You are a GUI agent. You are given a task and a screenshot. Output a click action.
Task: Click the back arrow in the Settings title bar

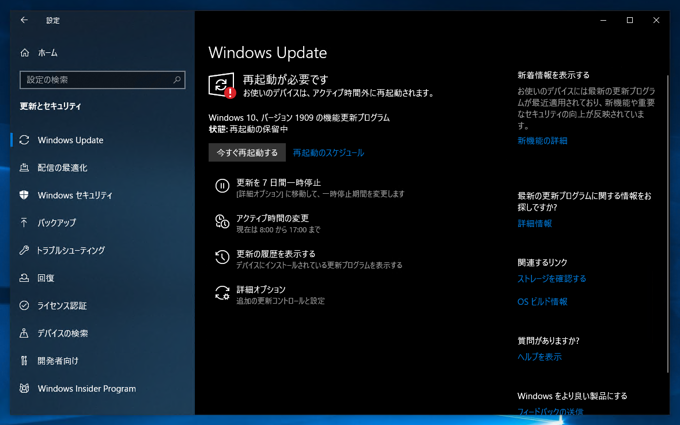(24, 20)
